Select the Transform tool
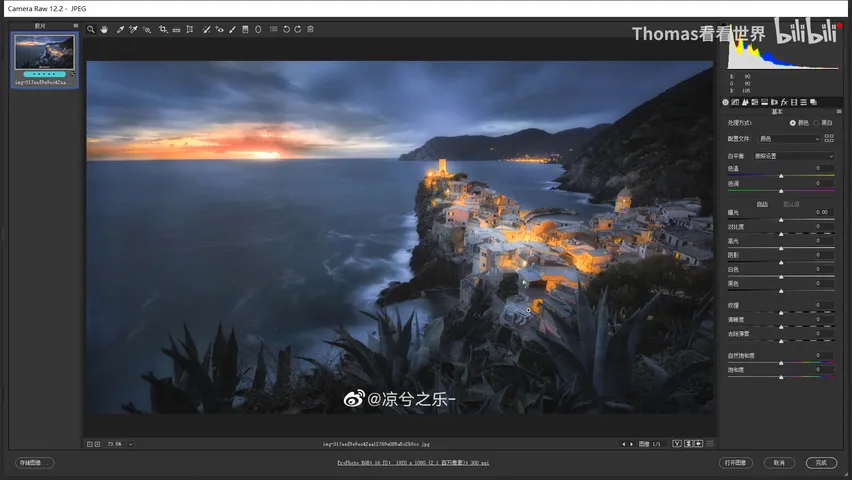Image resolution: width=852 pixels, height=480 pixels. [190, 29]
